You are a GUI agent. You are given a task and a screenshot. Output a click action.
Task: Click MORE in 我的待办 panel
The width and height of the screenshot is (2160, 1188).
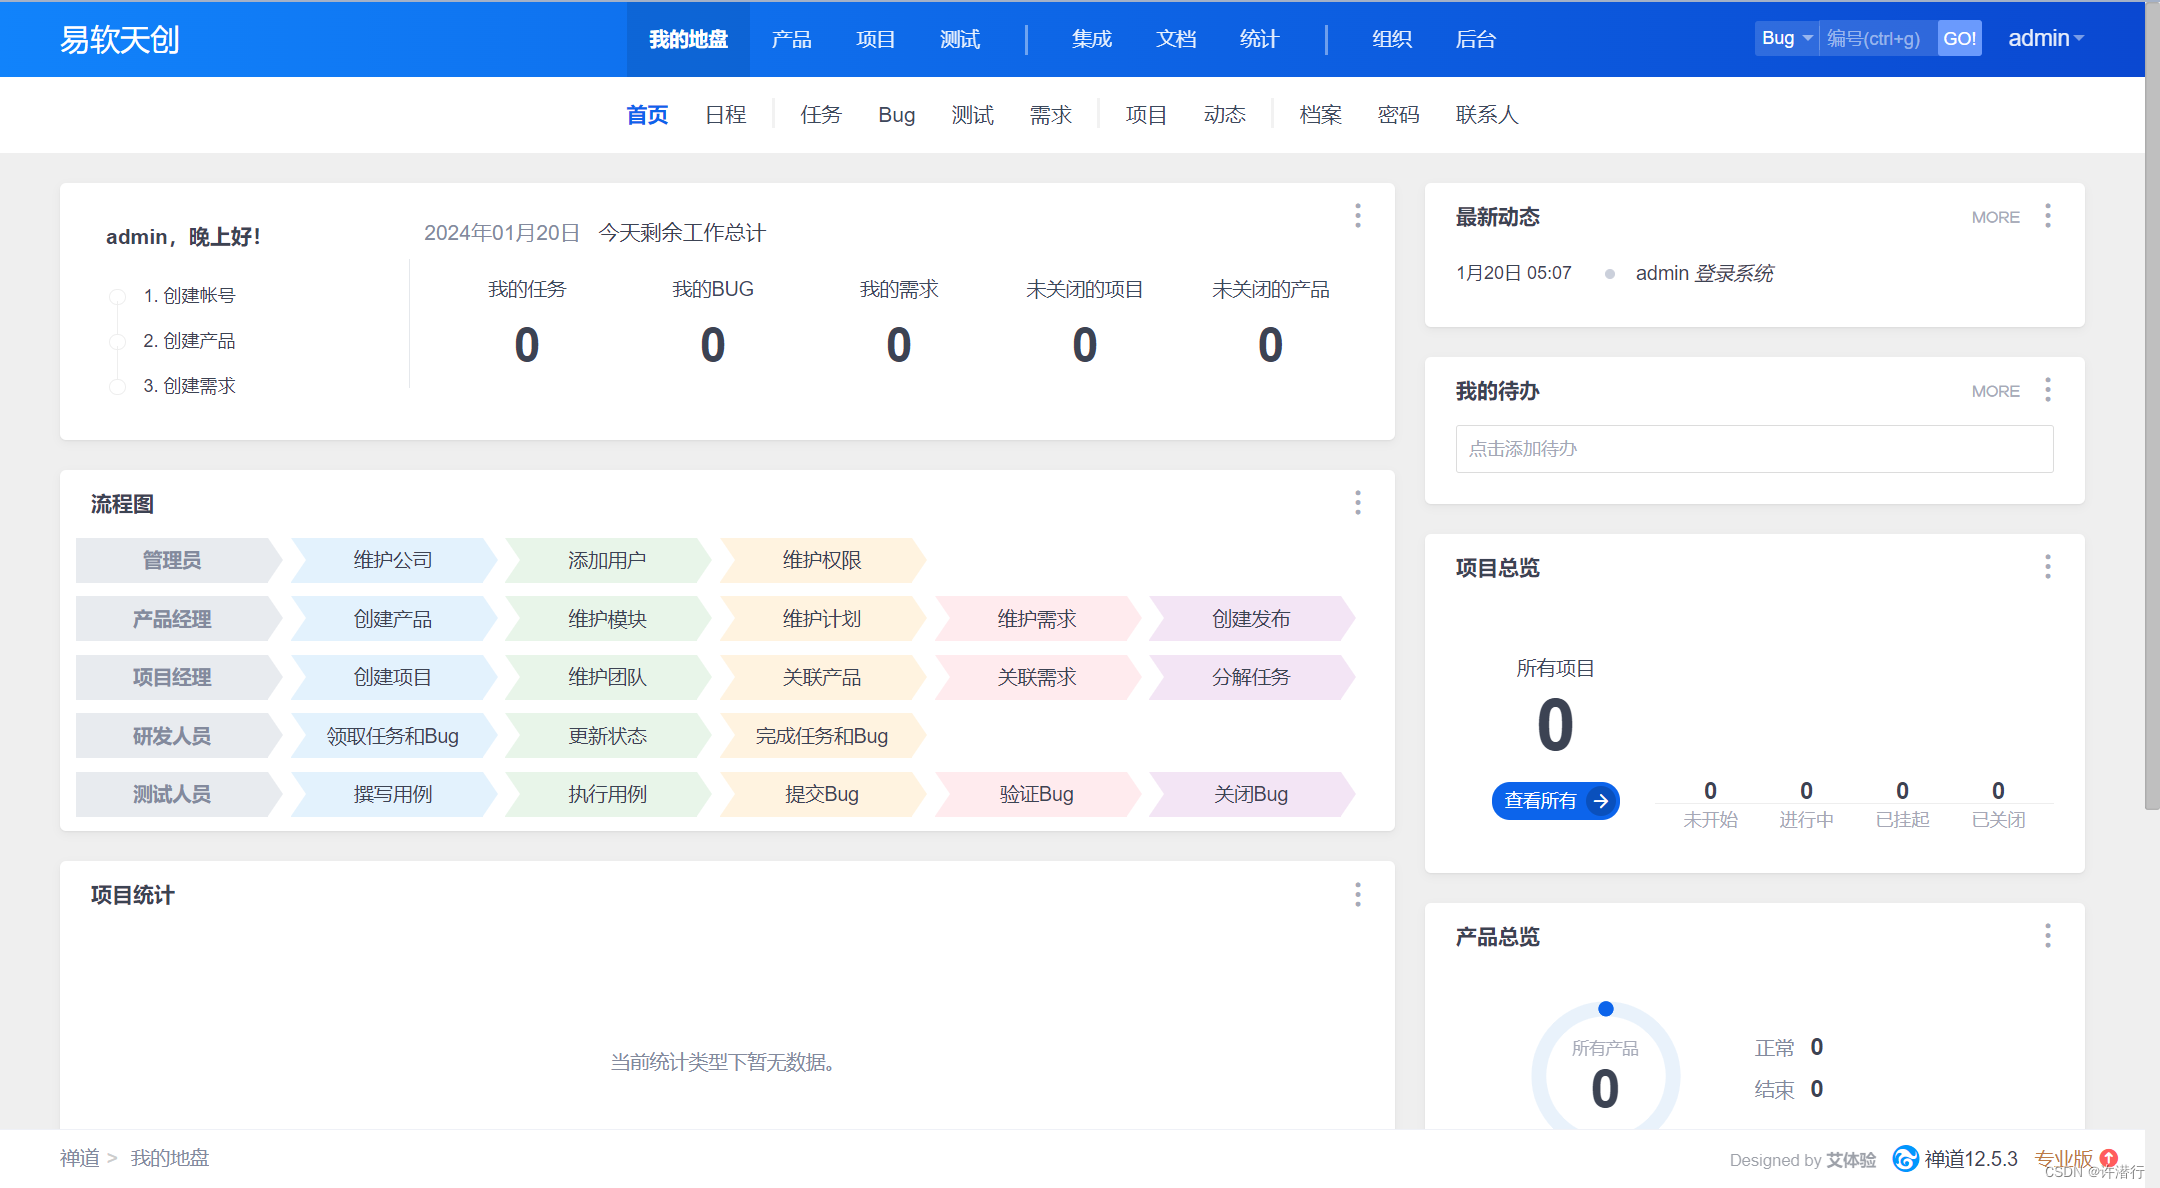[1995, 391]
